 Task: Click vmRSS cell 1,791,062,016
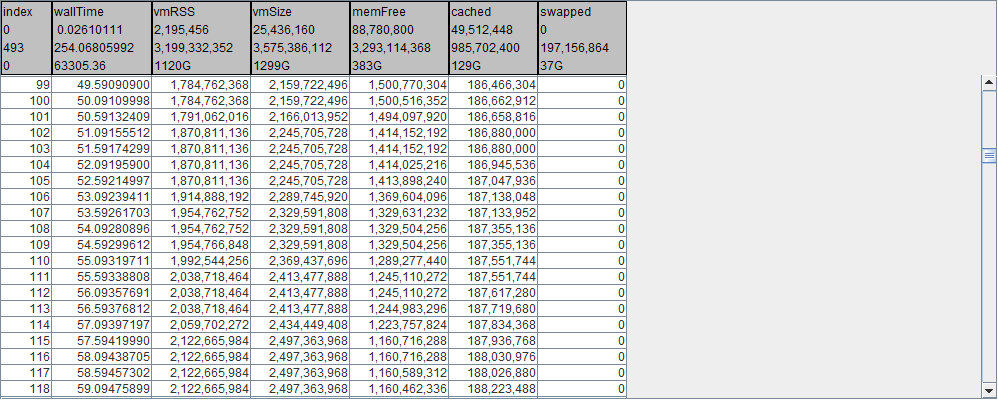click(x=200, y=117)
